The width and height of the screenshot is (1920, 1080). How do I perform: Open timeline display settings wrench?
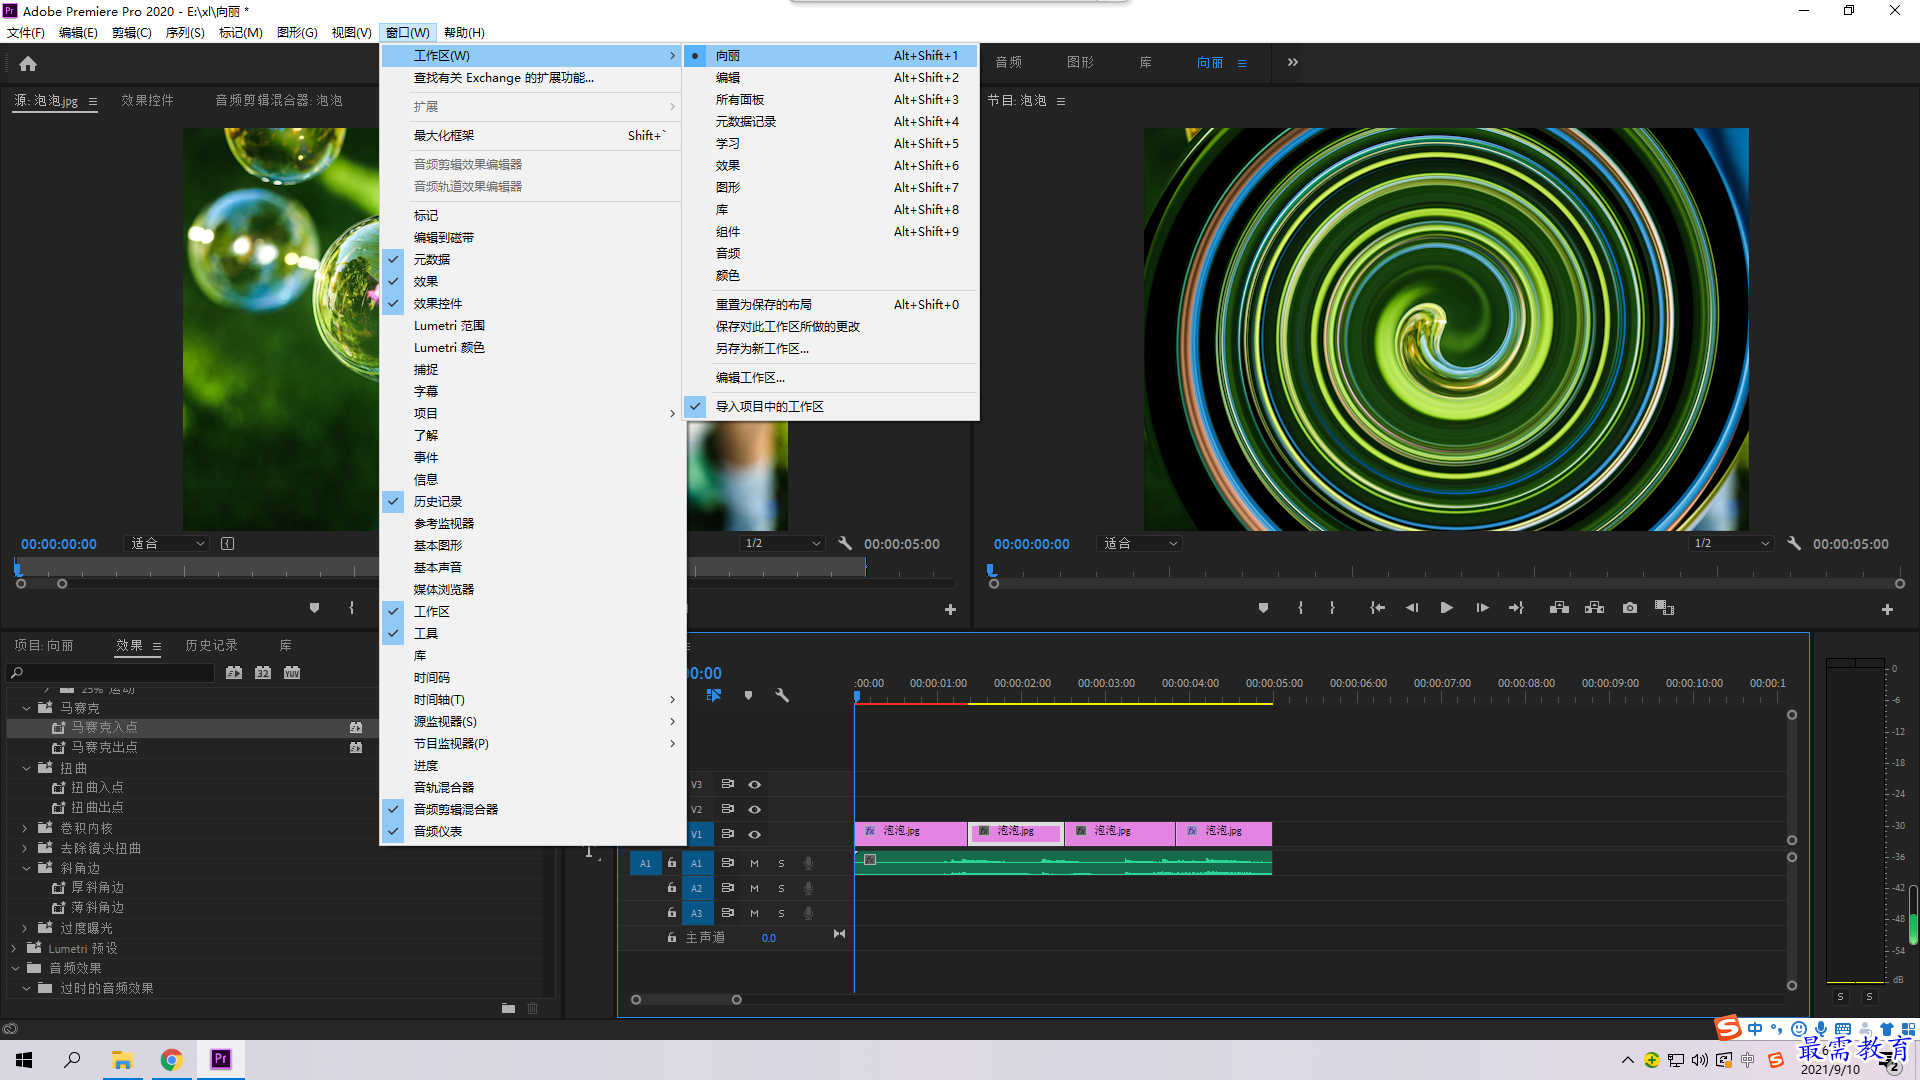pyautogui.click(x=782, y=695)
